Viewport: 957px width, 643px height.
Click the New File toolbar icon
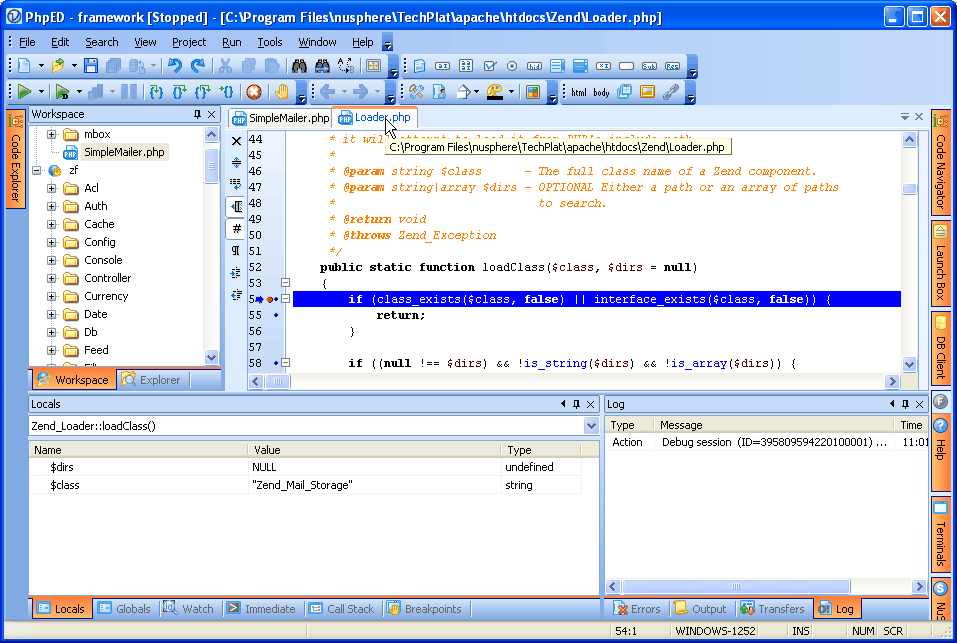coord(24,66)
